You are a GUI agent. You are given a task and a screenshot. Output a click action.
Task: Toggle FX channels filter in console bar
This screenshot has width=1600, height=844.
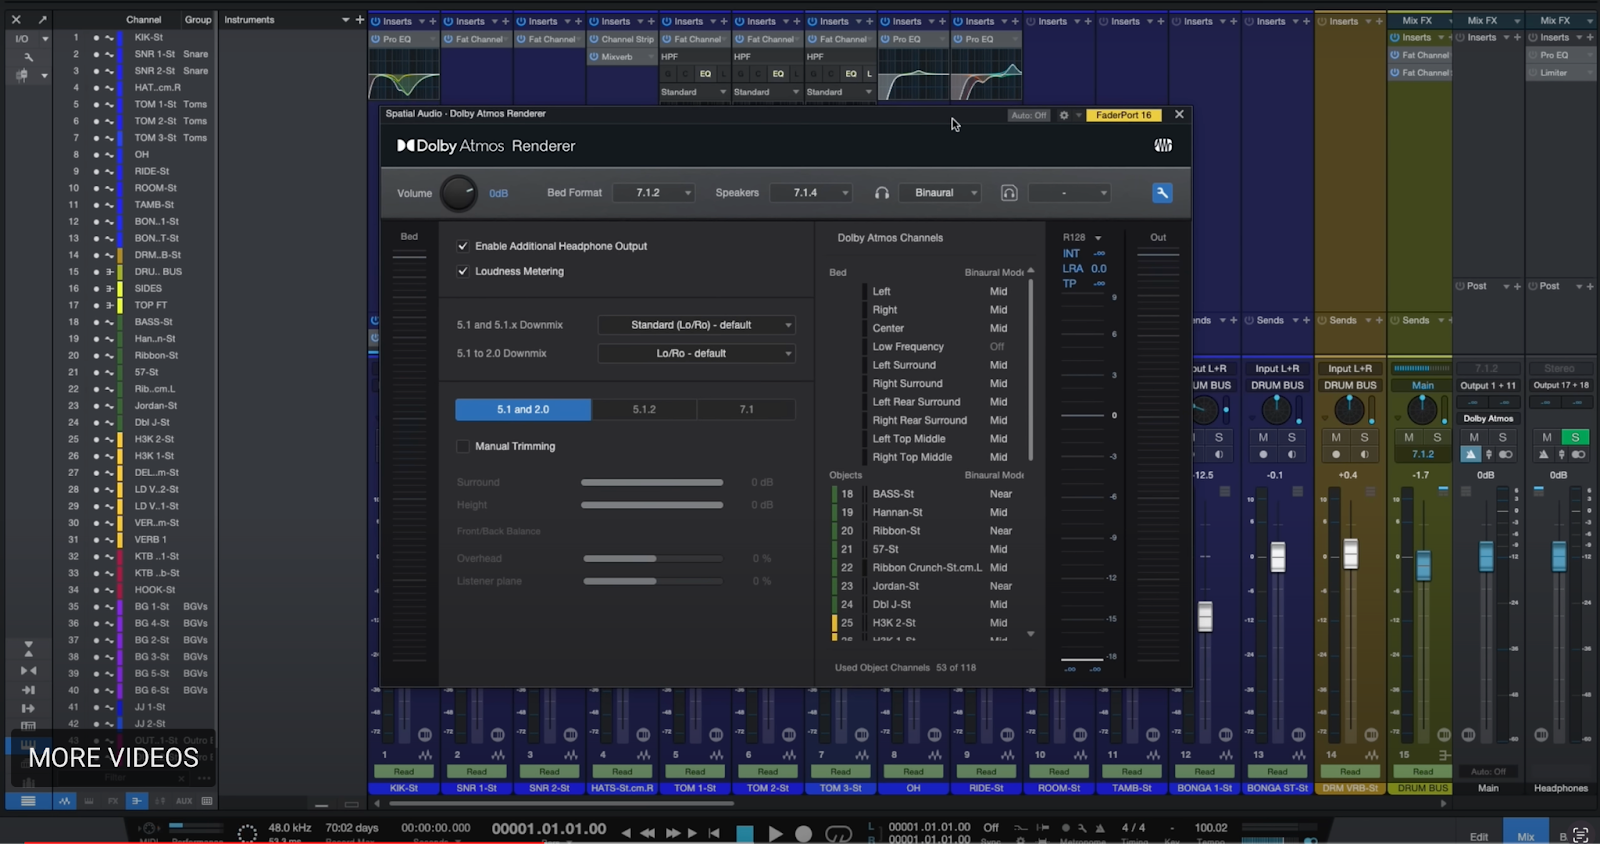click(x=113, y=801)
